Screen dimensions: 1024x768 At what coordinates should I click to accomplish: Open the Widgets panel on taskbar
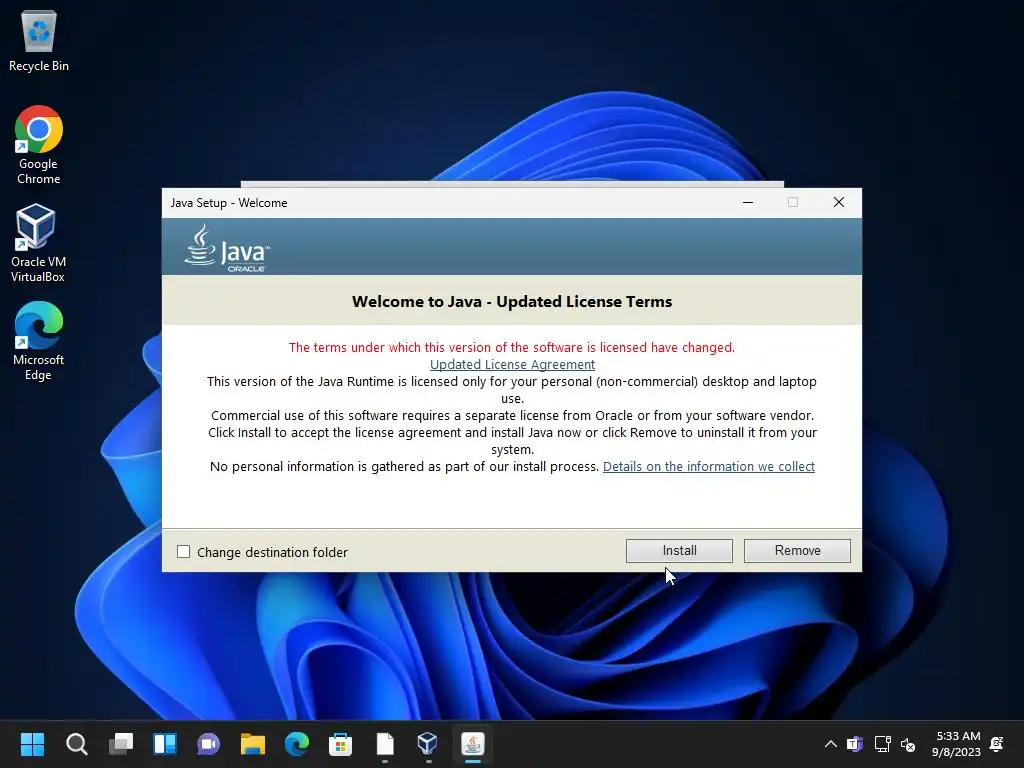coord(165,744)
